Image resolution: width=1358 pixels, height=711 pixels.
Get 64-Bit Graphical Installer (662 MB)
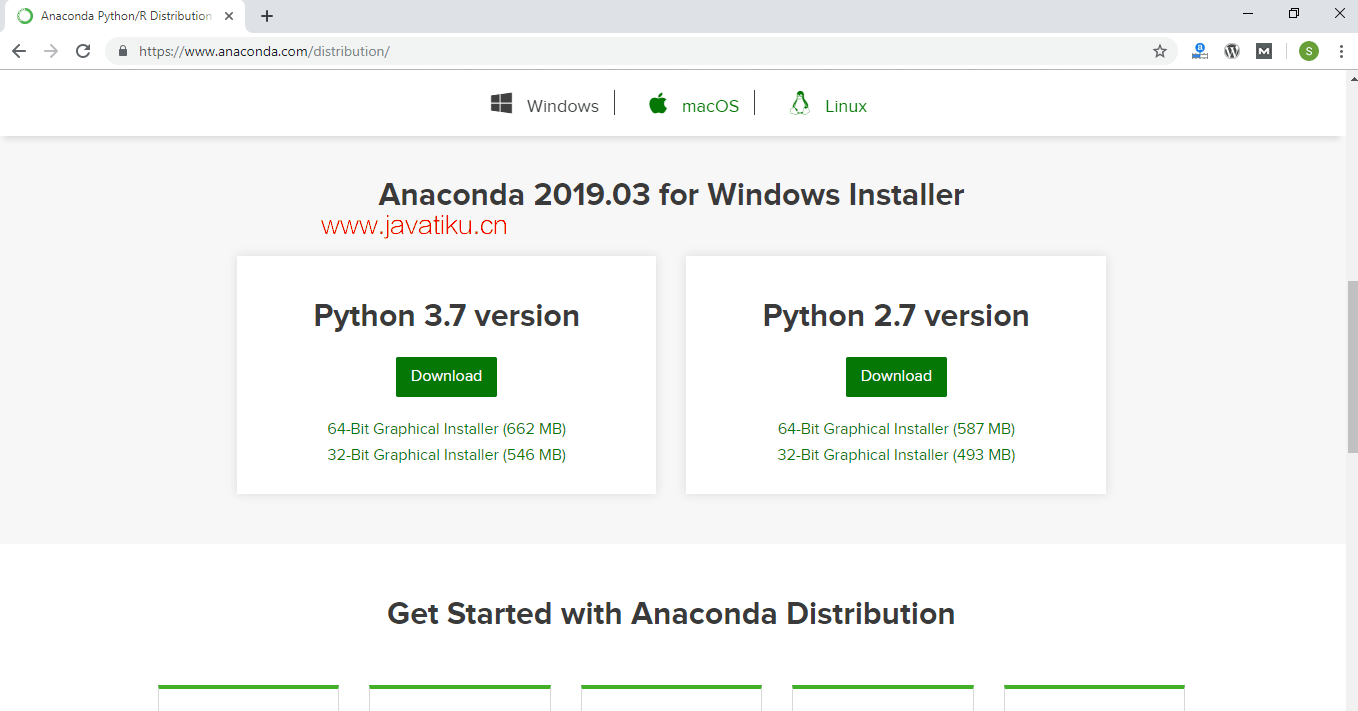tap(447, 429)
